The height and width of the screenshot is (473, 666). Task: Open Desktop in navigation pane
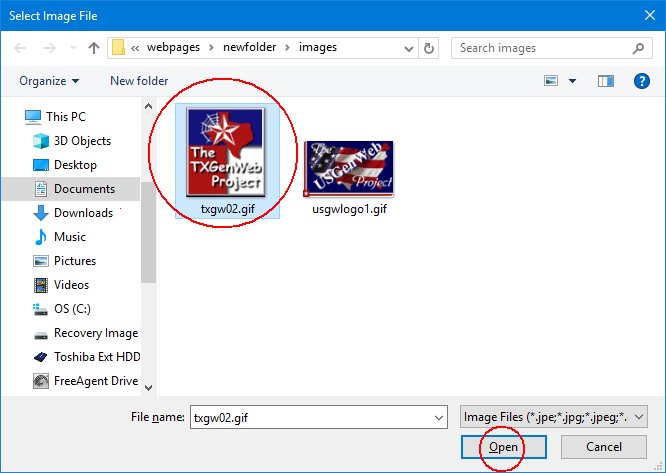(75, 165)
